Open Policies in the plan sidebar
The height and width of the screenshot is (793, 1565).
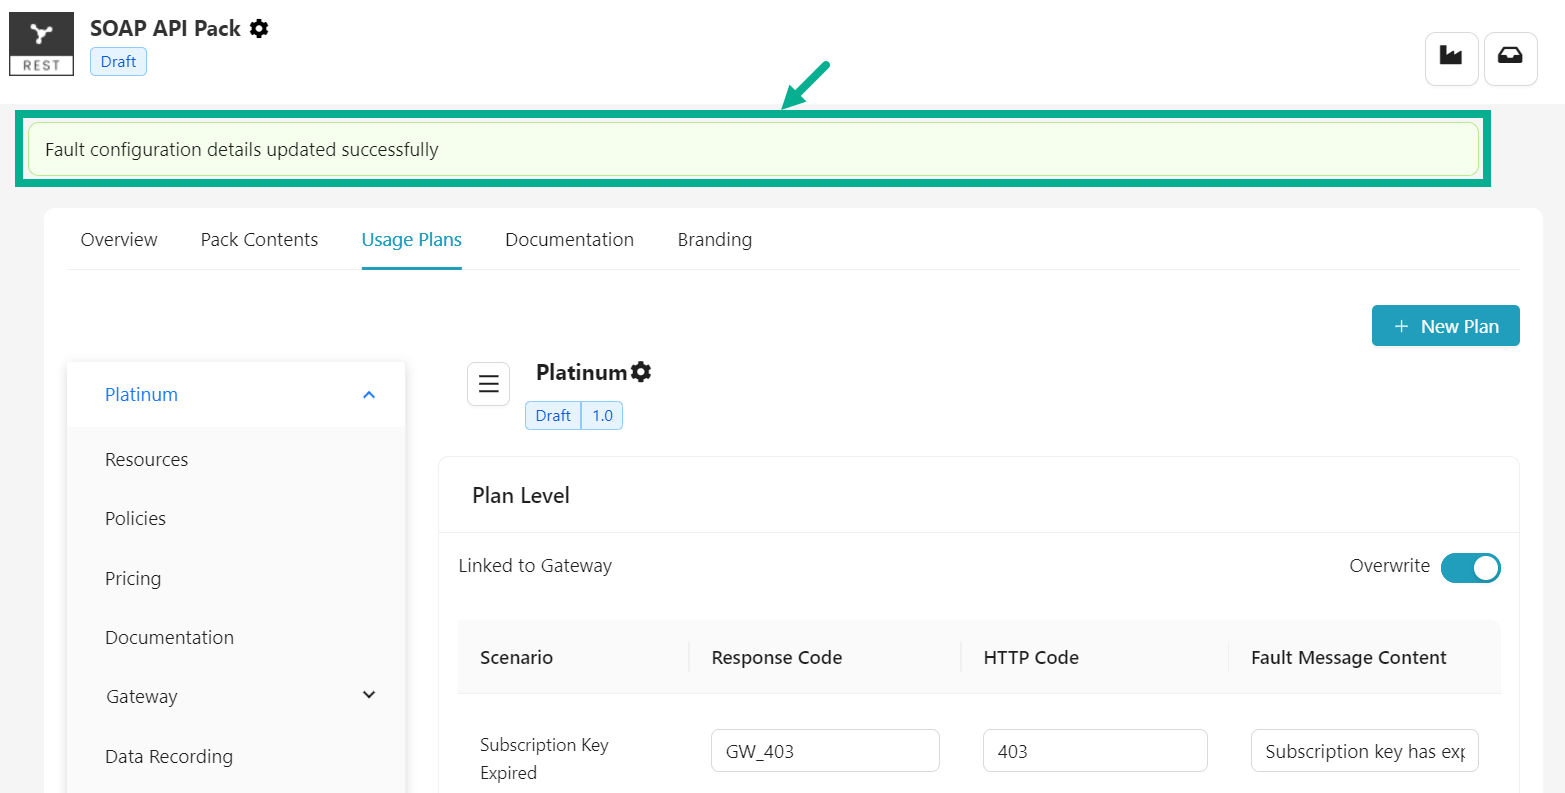pyautogui.click(x=135, y=519)
